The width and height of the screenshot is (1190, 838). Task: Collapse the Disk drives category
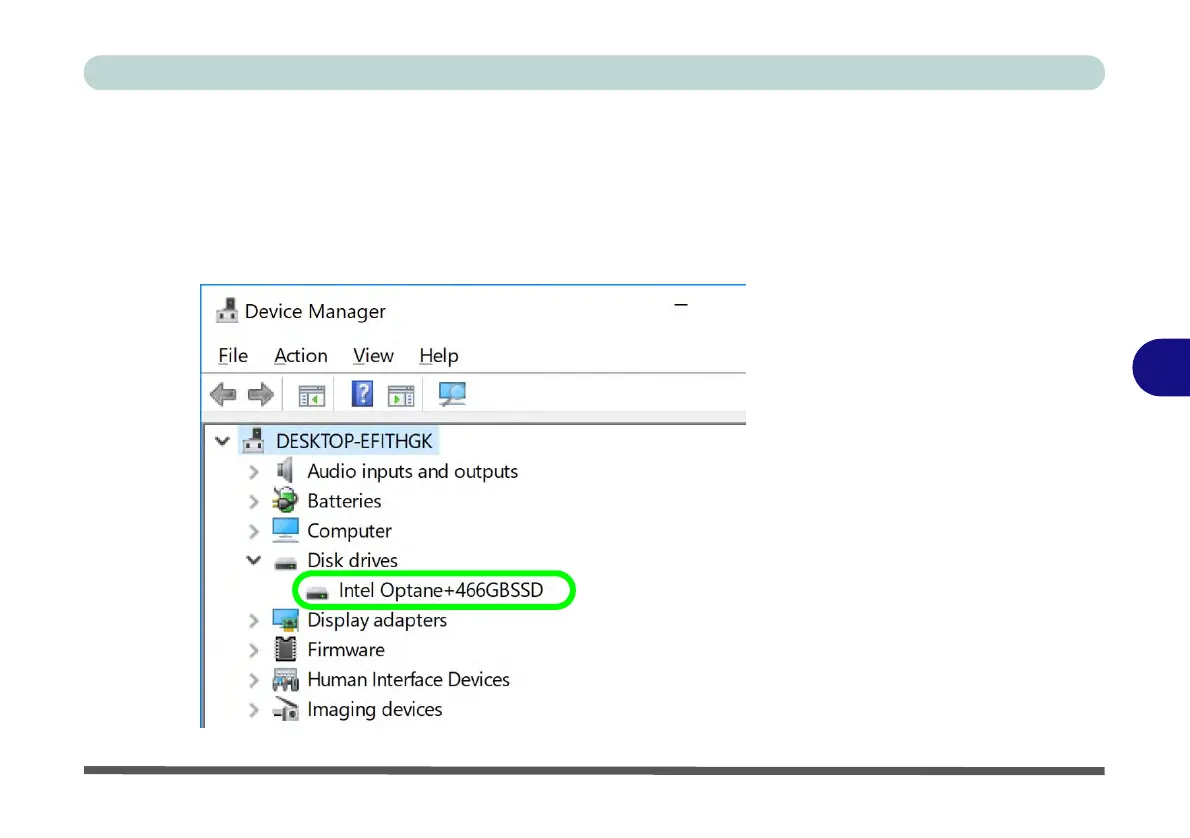253,561
